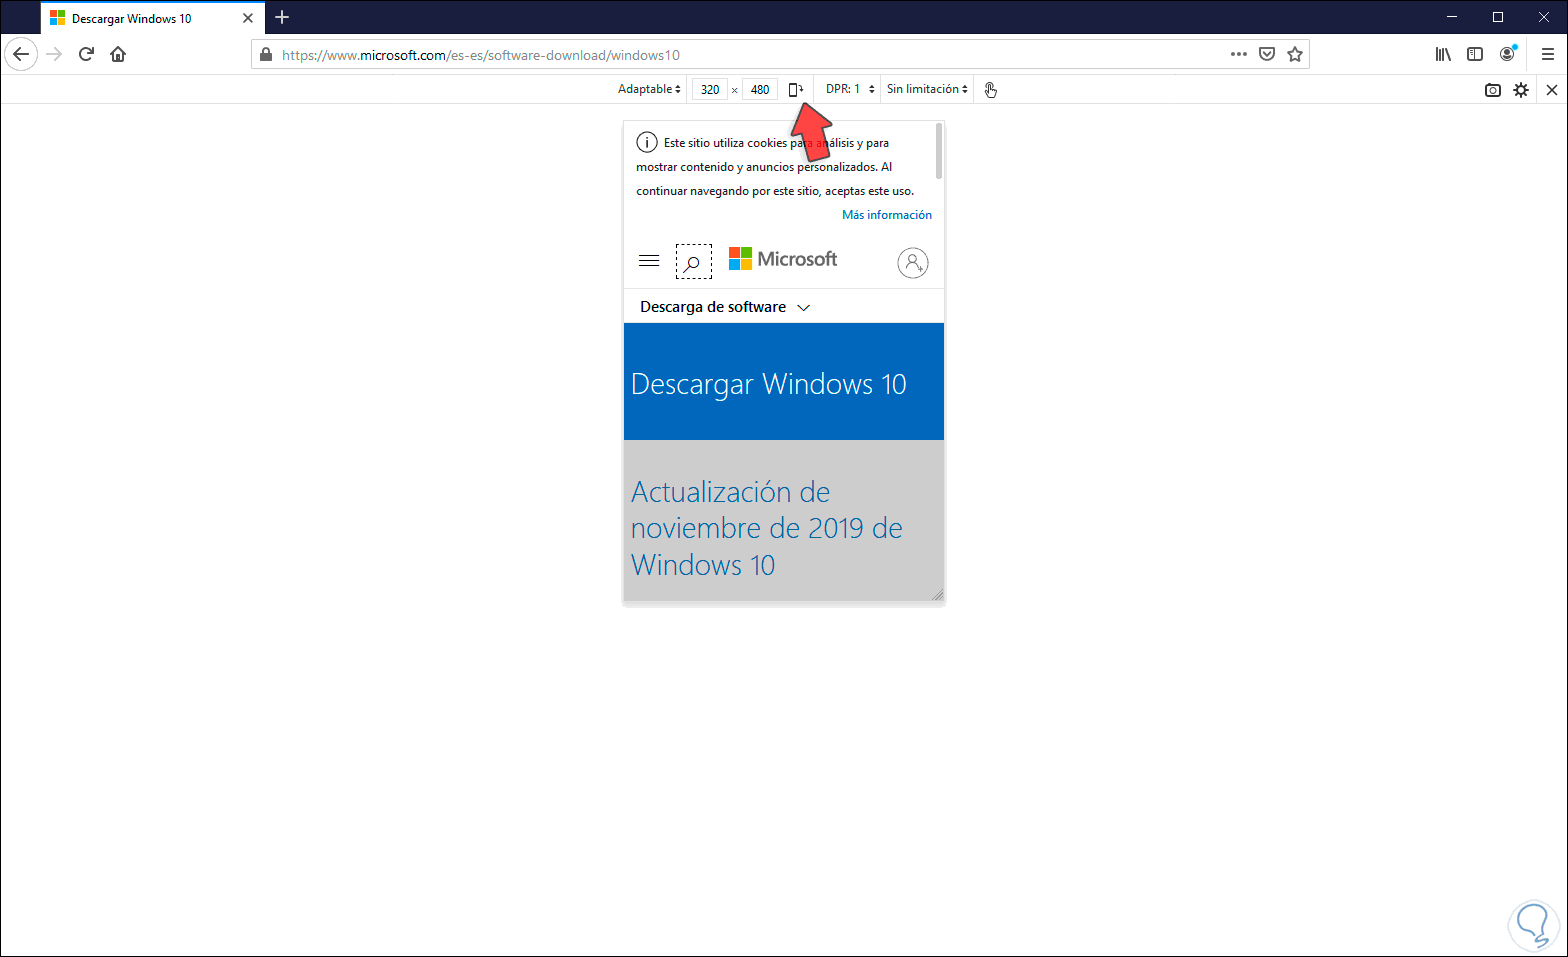The image size is (1568, 957).
Task: Take a screenshot of the viewport
Action: 1493,90
